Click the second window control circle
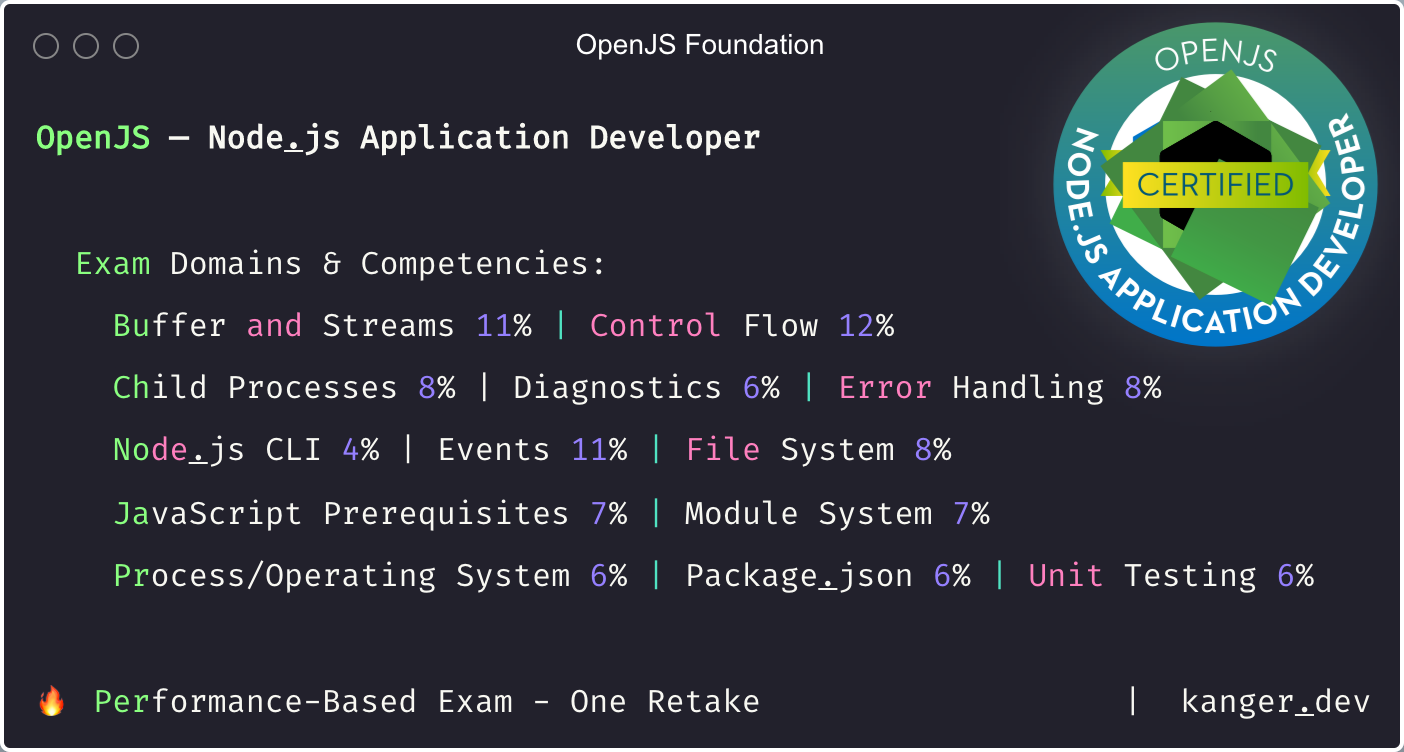This screenshot has width=1404, height=752. [86, 46]
